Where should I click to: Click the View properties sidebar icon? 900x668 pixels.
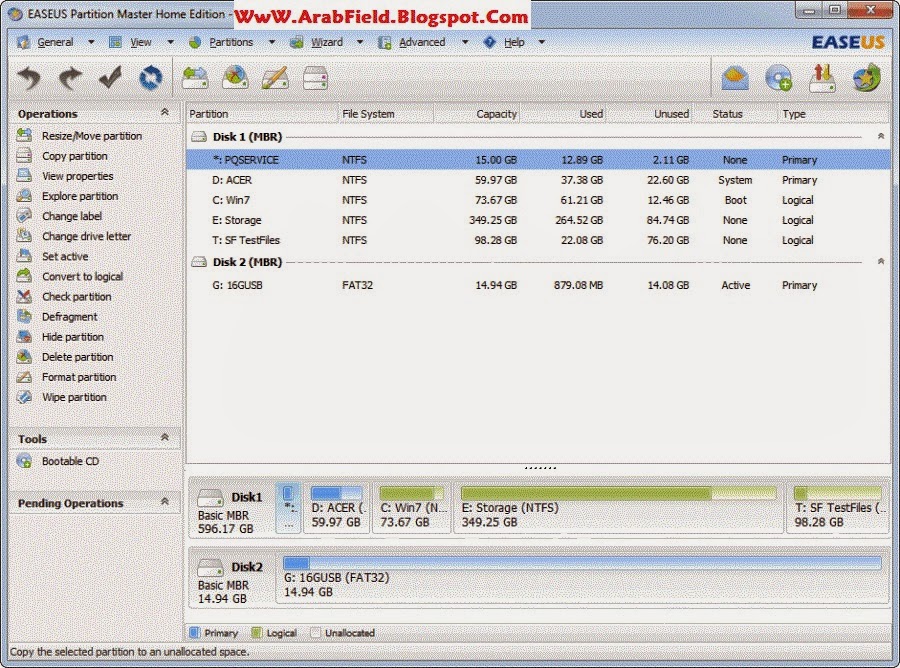pos(24,176)
